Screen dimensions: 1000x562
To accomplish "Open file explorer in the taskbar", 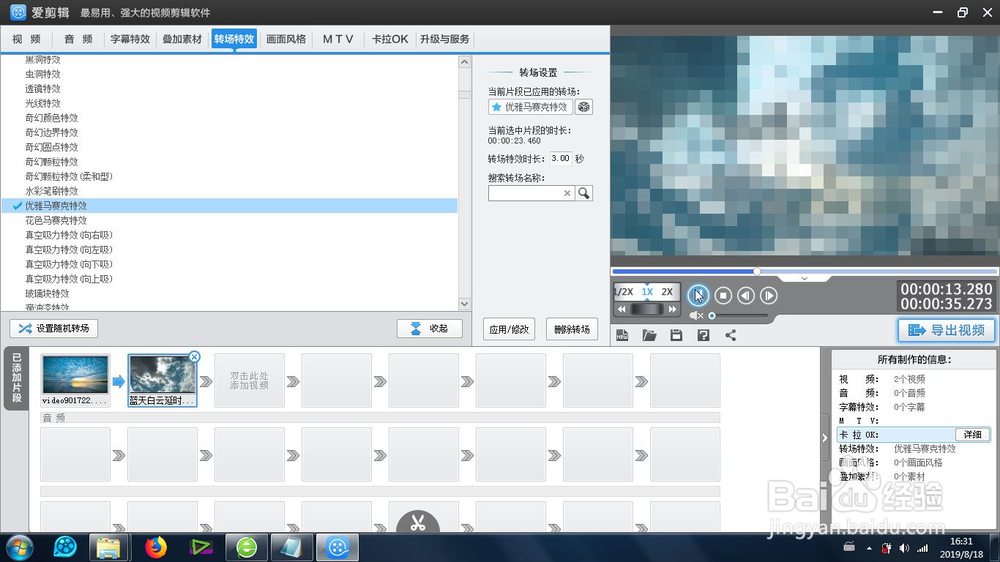I will [109, 547].
